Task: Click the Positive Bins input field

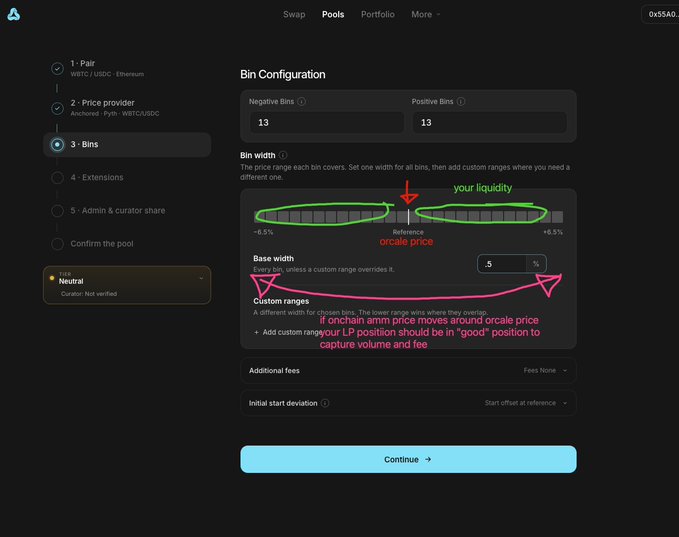Action: 490,123
